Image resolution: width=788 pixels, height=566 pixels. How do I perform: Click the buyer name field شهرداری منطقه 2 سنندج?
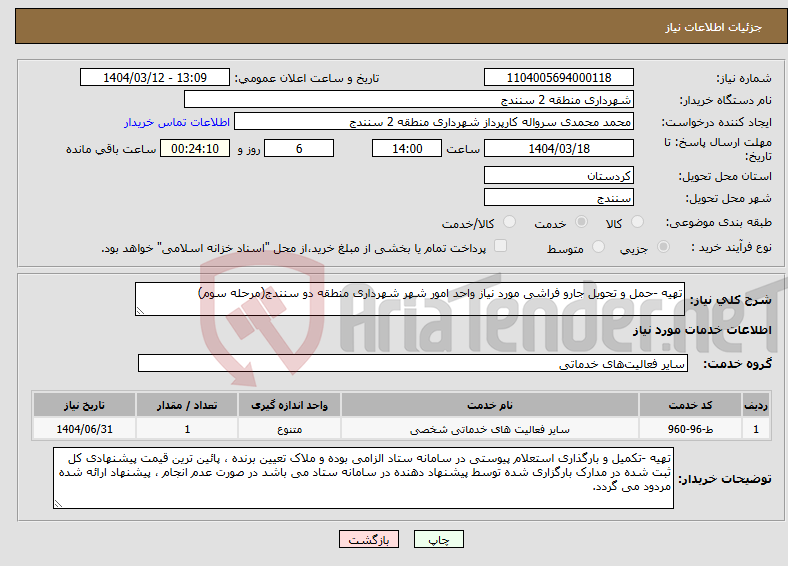pyautogui.click(x=409, y=100)
